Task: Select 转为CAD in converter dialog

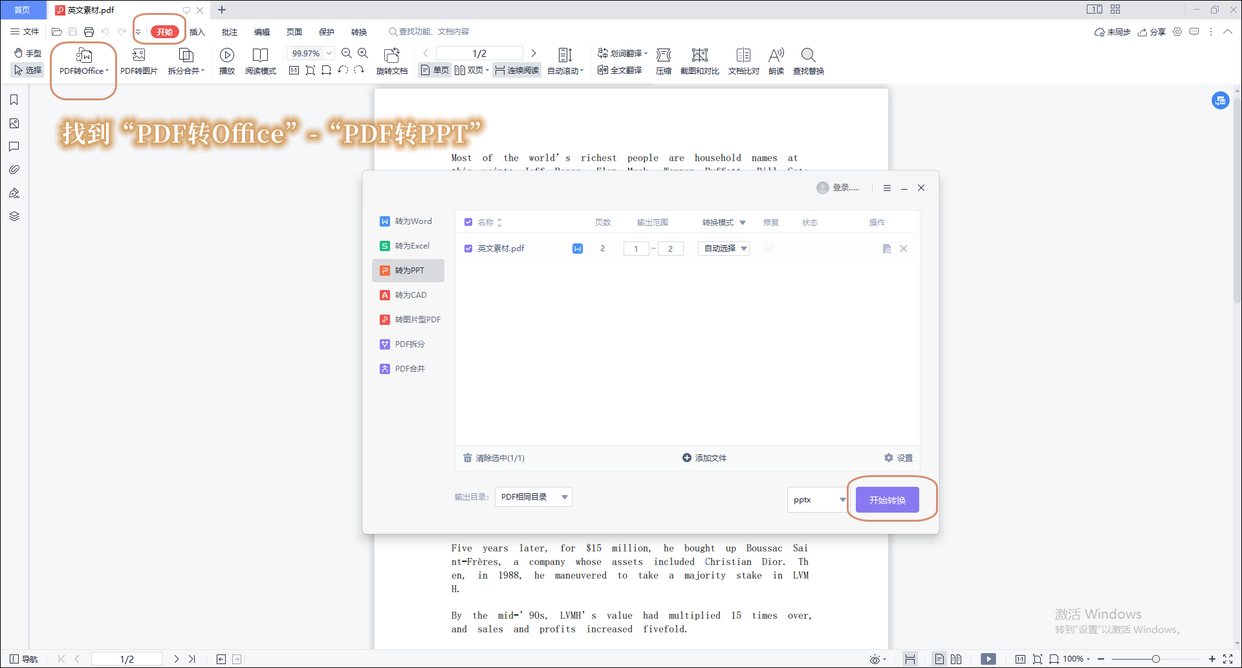Action: [x=407, y=295]
